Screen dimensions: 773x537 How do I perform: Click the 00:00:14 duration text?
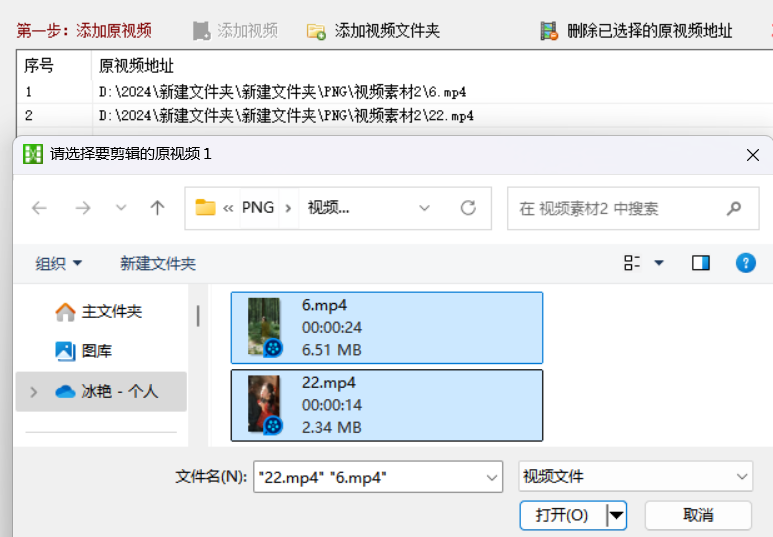click(331, 405)
